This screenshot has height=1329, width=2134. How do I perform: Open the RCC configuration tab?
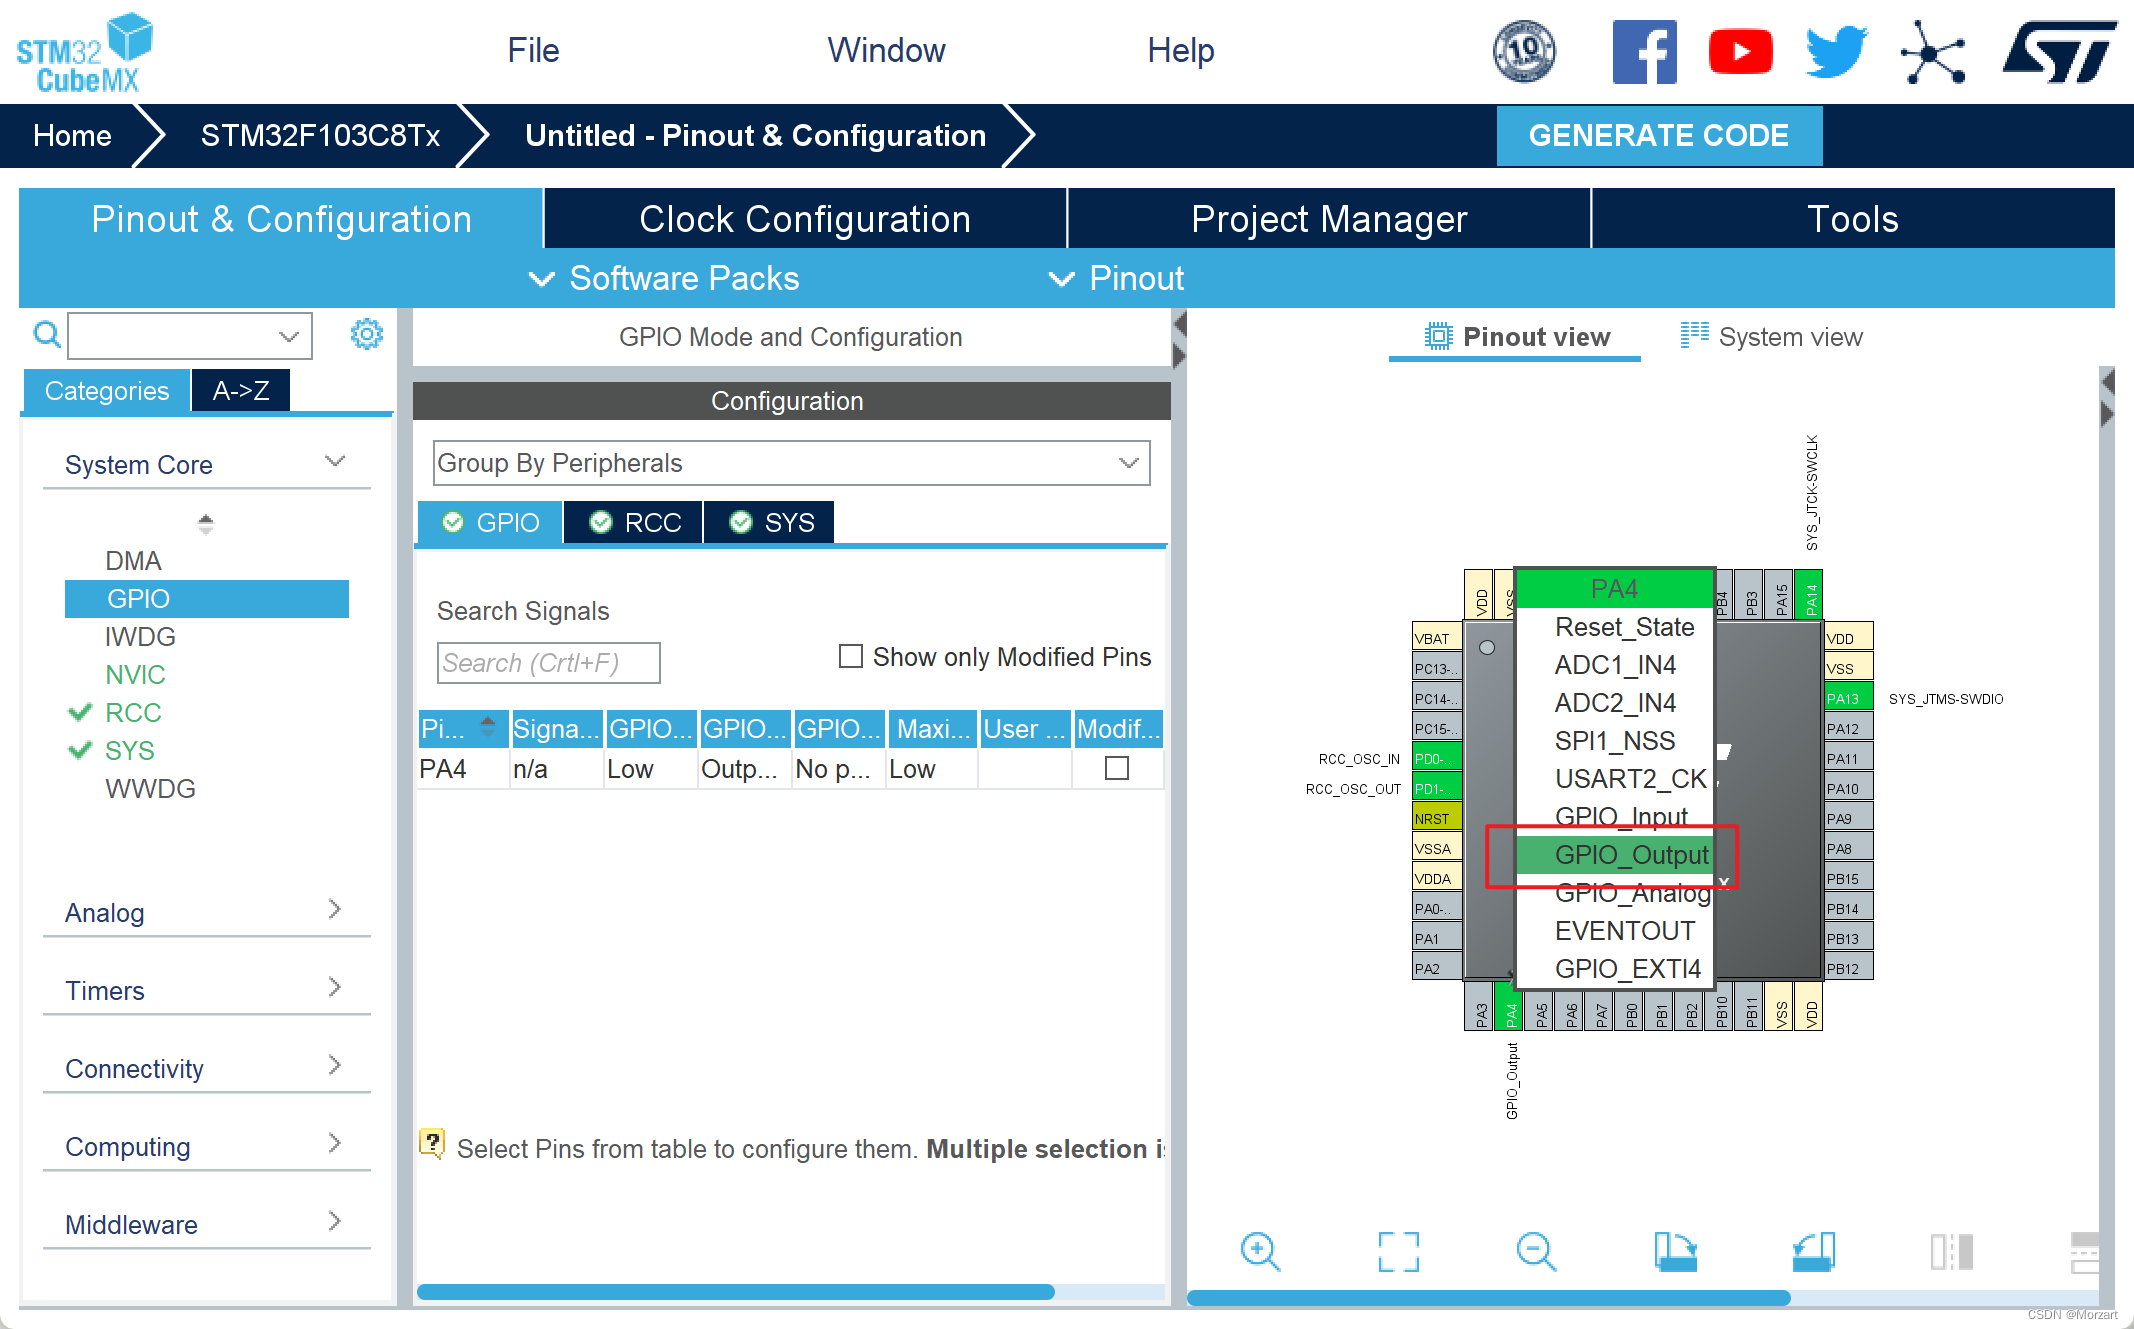[634, 522]
